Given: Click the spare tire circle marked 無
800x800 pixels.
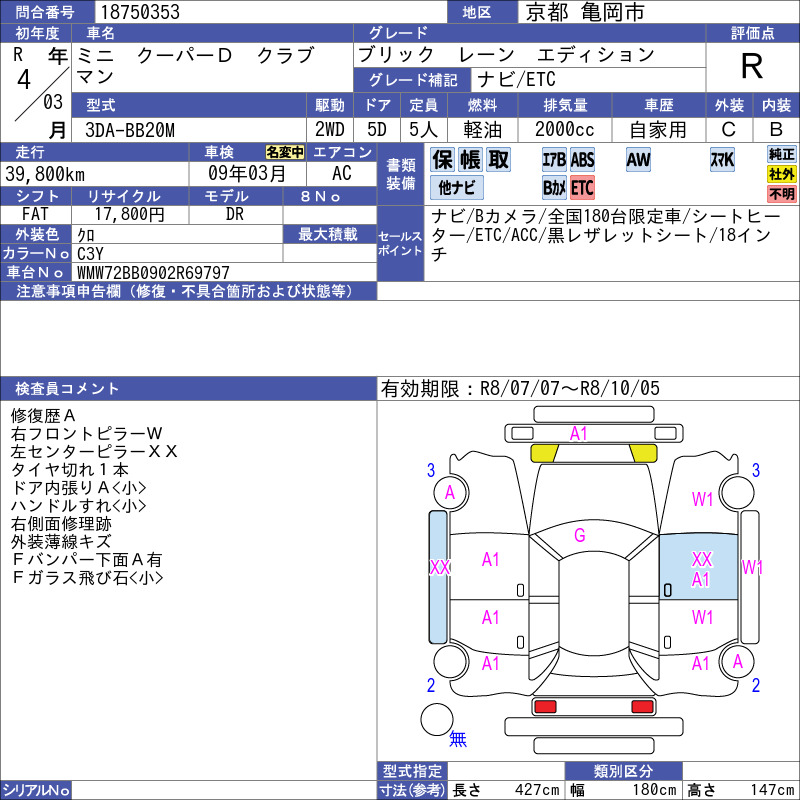Looking at the screenshot, I should pos(437,719).
